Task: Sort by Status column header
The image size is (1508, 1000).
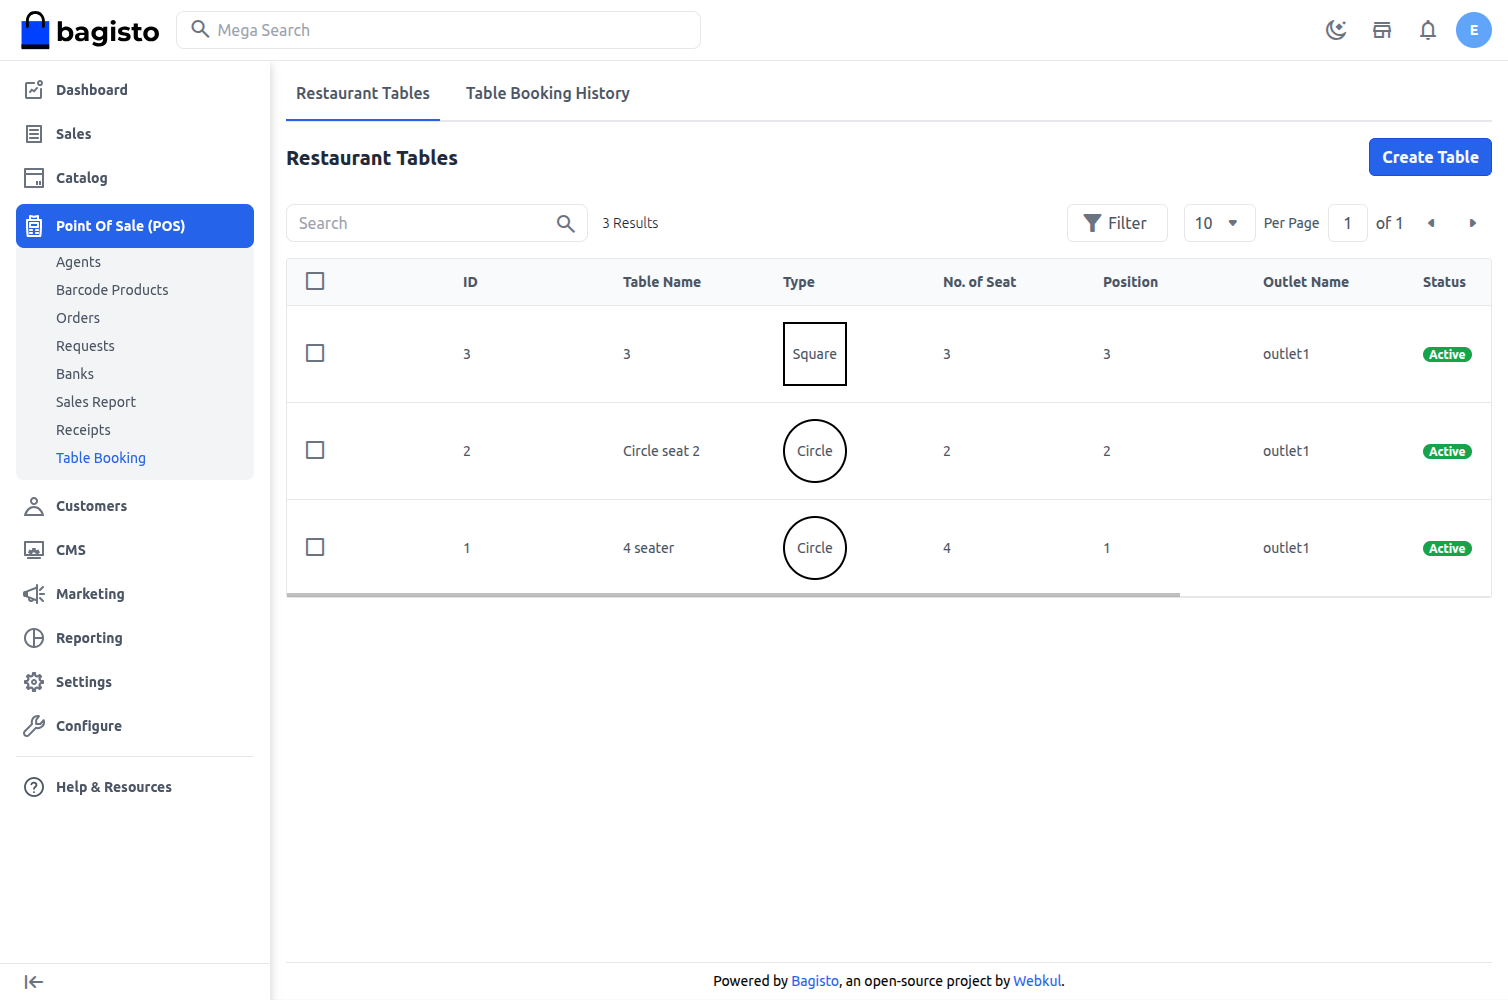Action: (1444, 282)
